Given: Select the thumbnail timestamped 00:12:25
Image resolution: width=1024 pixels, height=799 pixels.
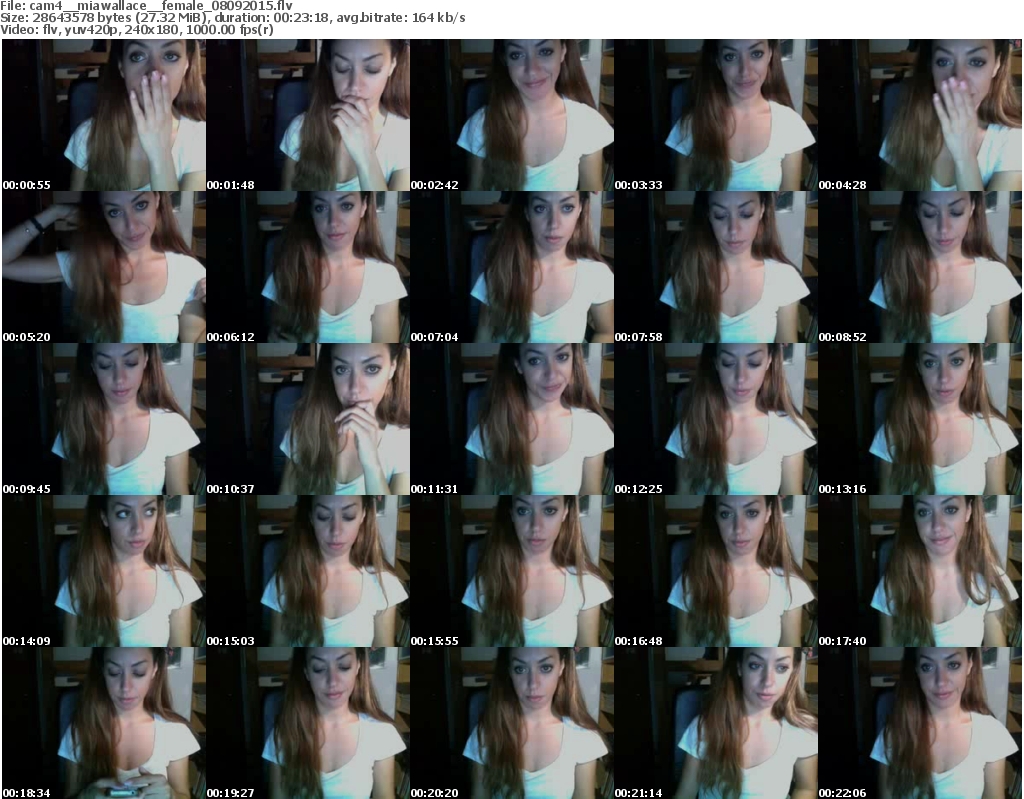Looking at the screenshot, I should tap(716, 419).
